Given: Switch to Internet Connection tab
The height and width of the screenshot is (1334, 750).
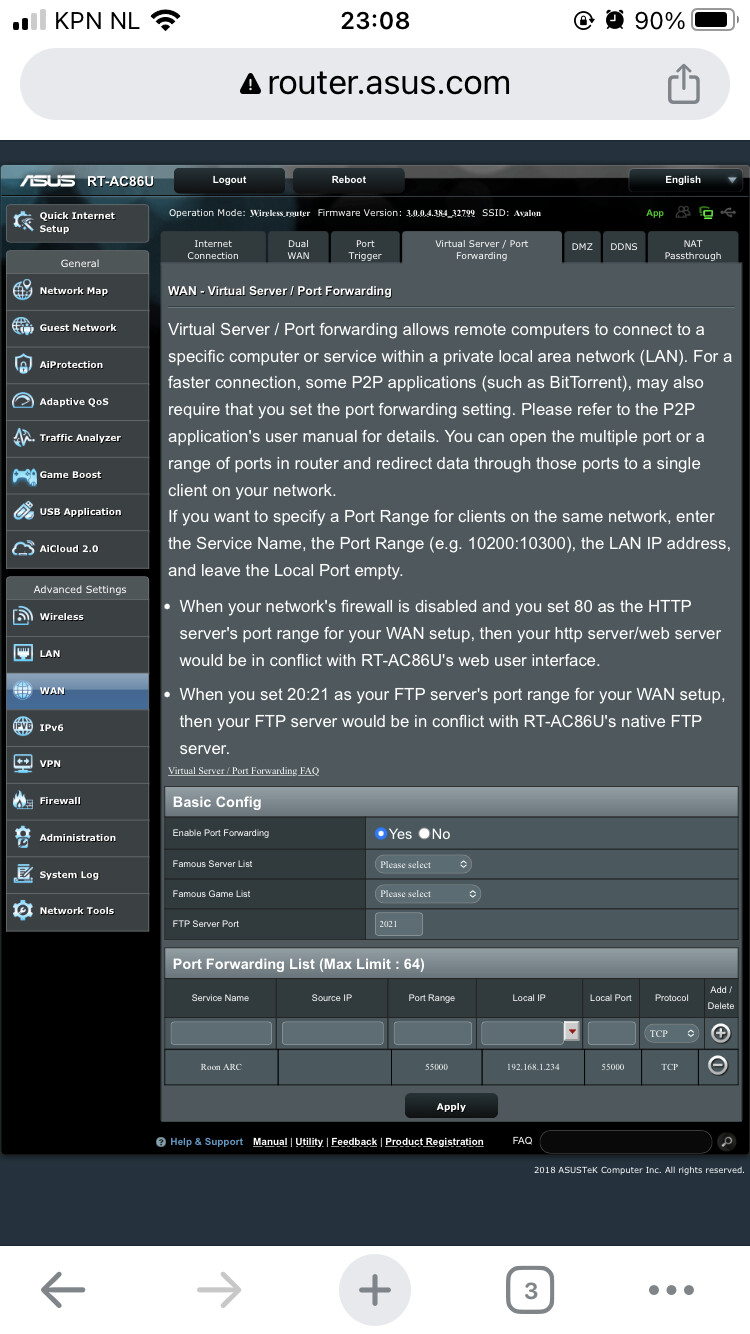Looking at the screenshot, I should click(213, 249).
